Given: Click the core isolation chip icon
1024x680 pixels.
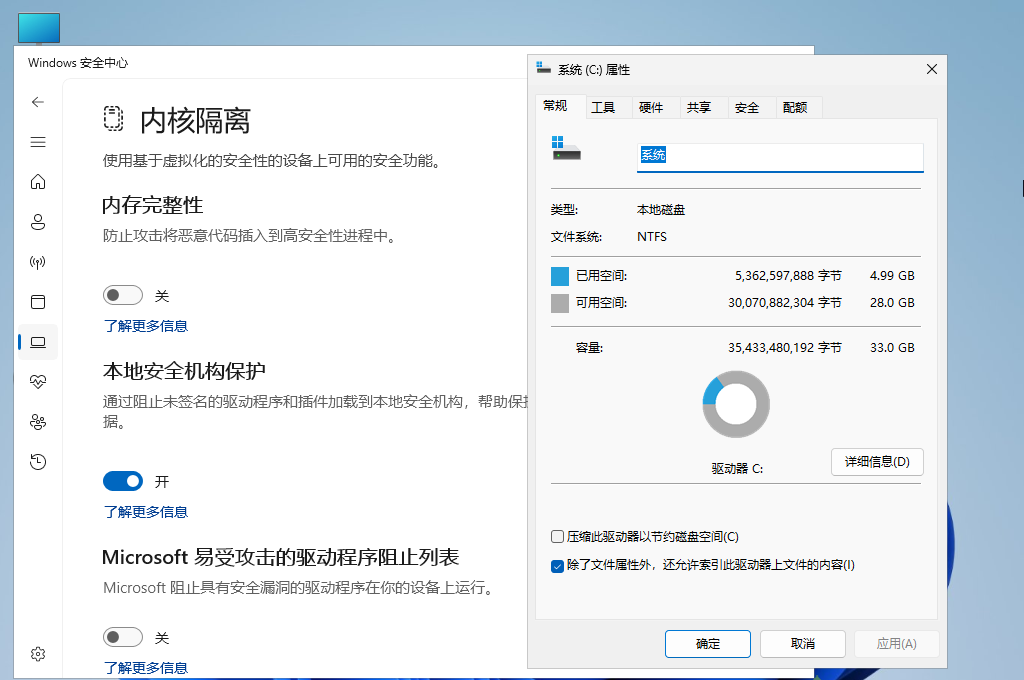Looking at the screenshot, I should coord(113,118).
